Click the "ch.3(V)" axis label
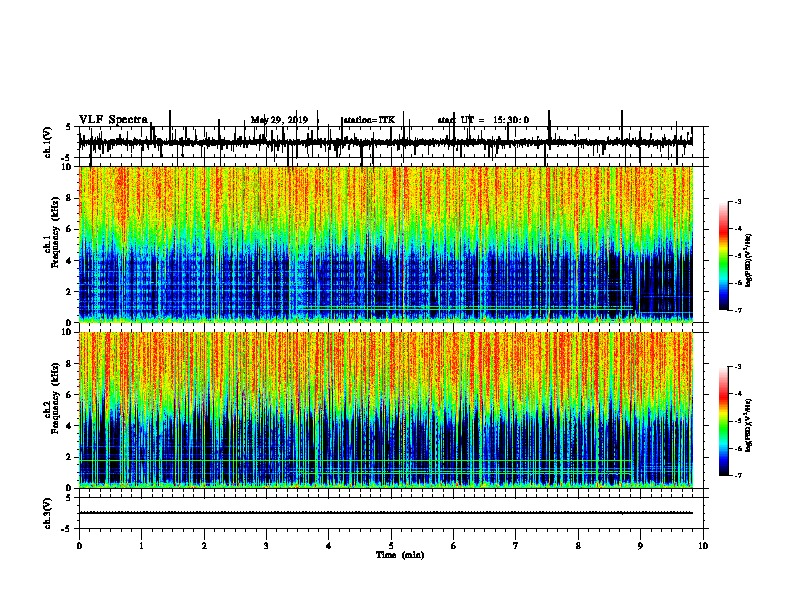The image size is (792, 612). [x=48, y=513]
